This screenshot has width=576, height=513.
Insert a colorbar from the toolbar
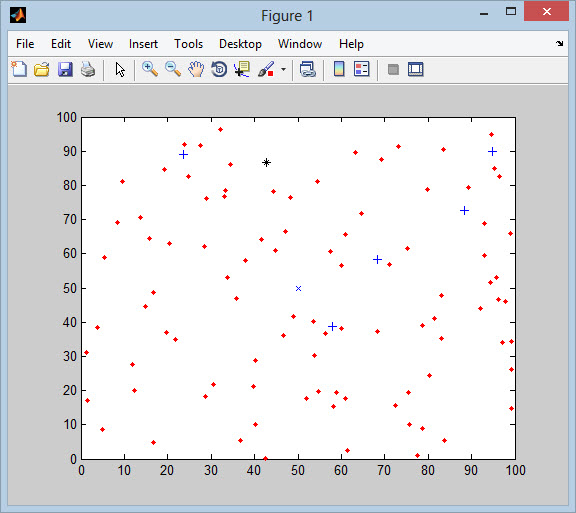pos(339,69)
